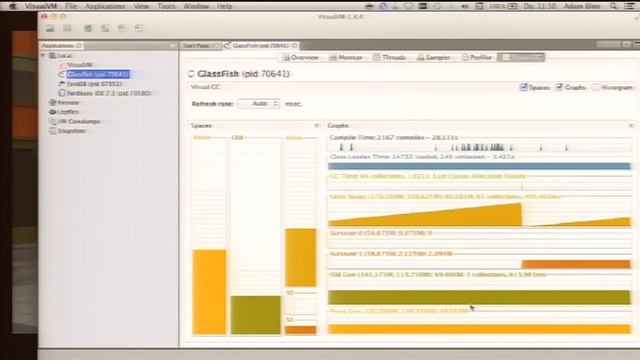This screenshot has width=640, height=360.
Task: Click the fourth icon in VisualVM toolbar
Action: point(105,28)
